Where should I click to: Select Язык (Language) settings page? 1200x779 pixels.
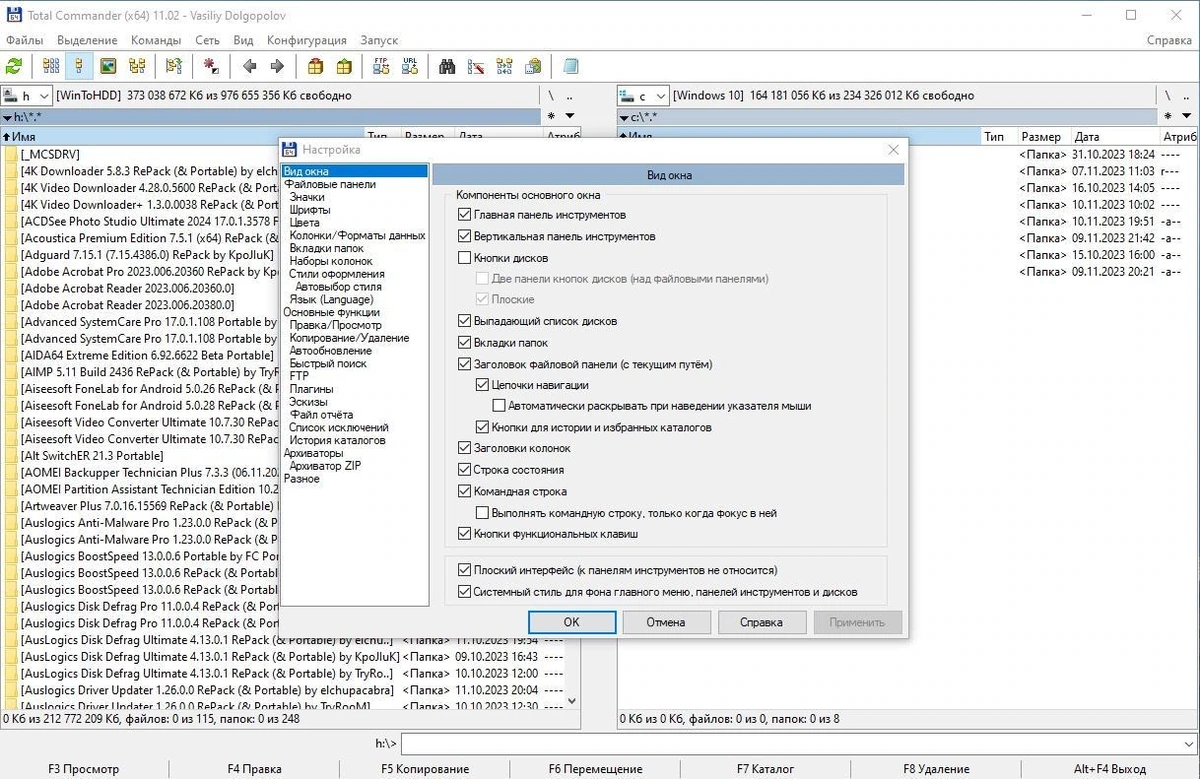pos(331,300)
